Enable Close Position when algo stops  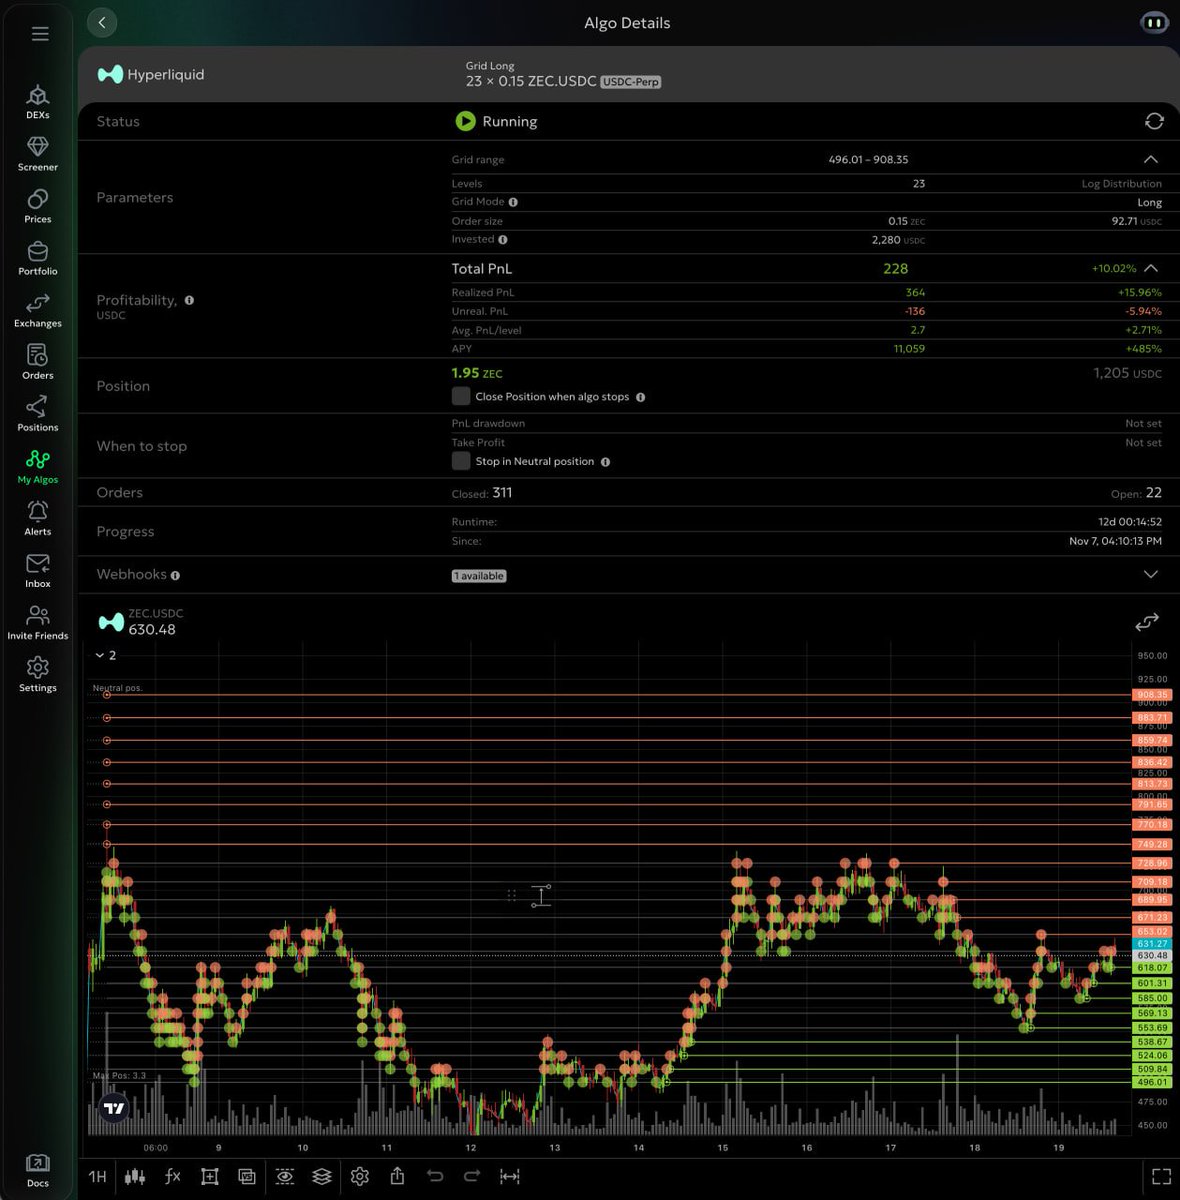click(x=461, y=396)
